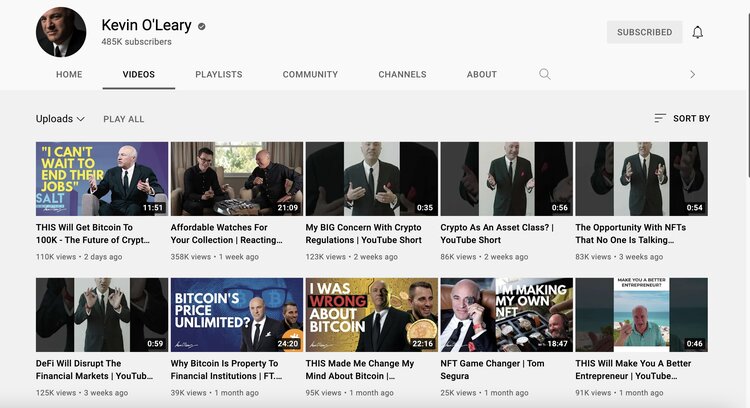Click title "THIS Made Me Change My Mind"

pos(360,370)
